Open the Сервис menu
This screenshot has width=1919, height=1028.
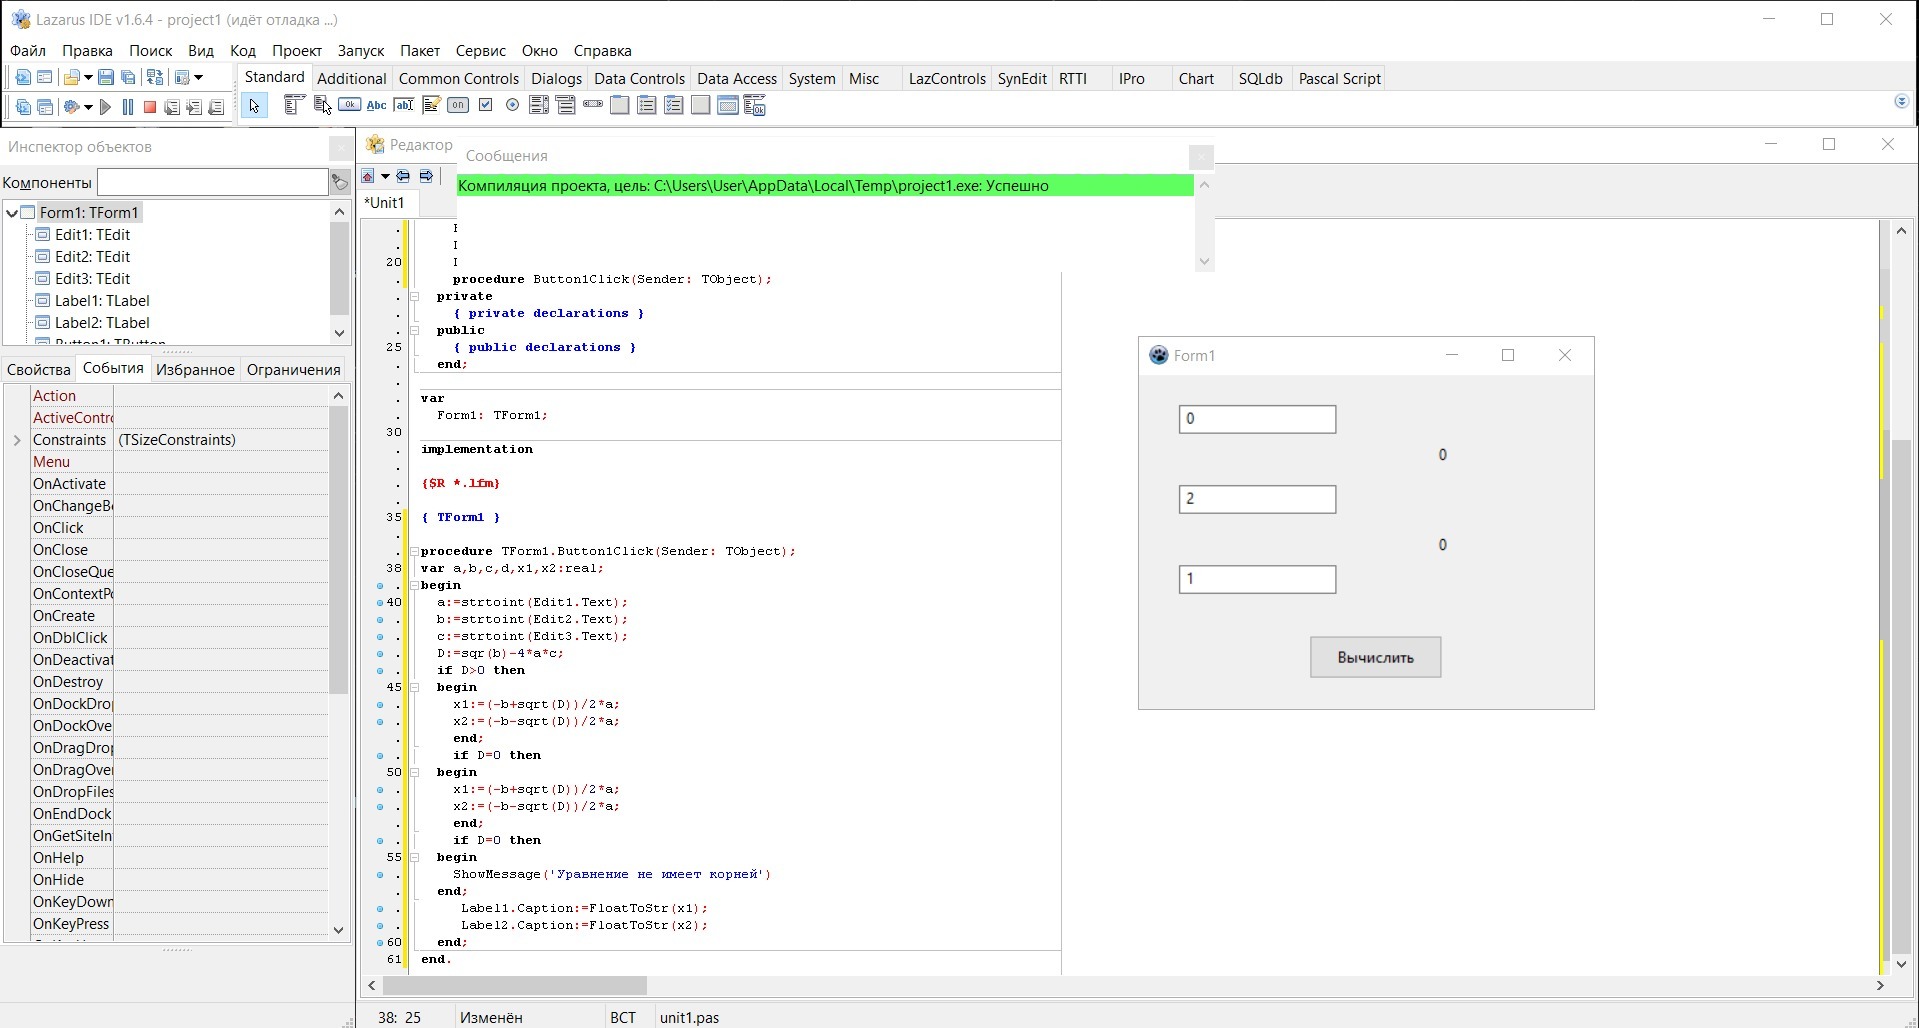[x=480, y=50]
